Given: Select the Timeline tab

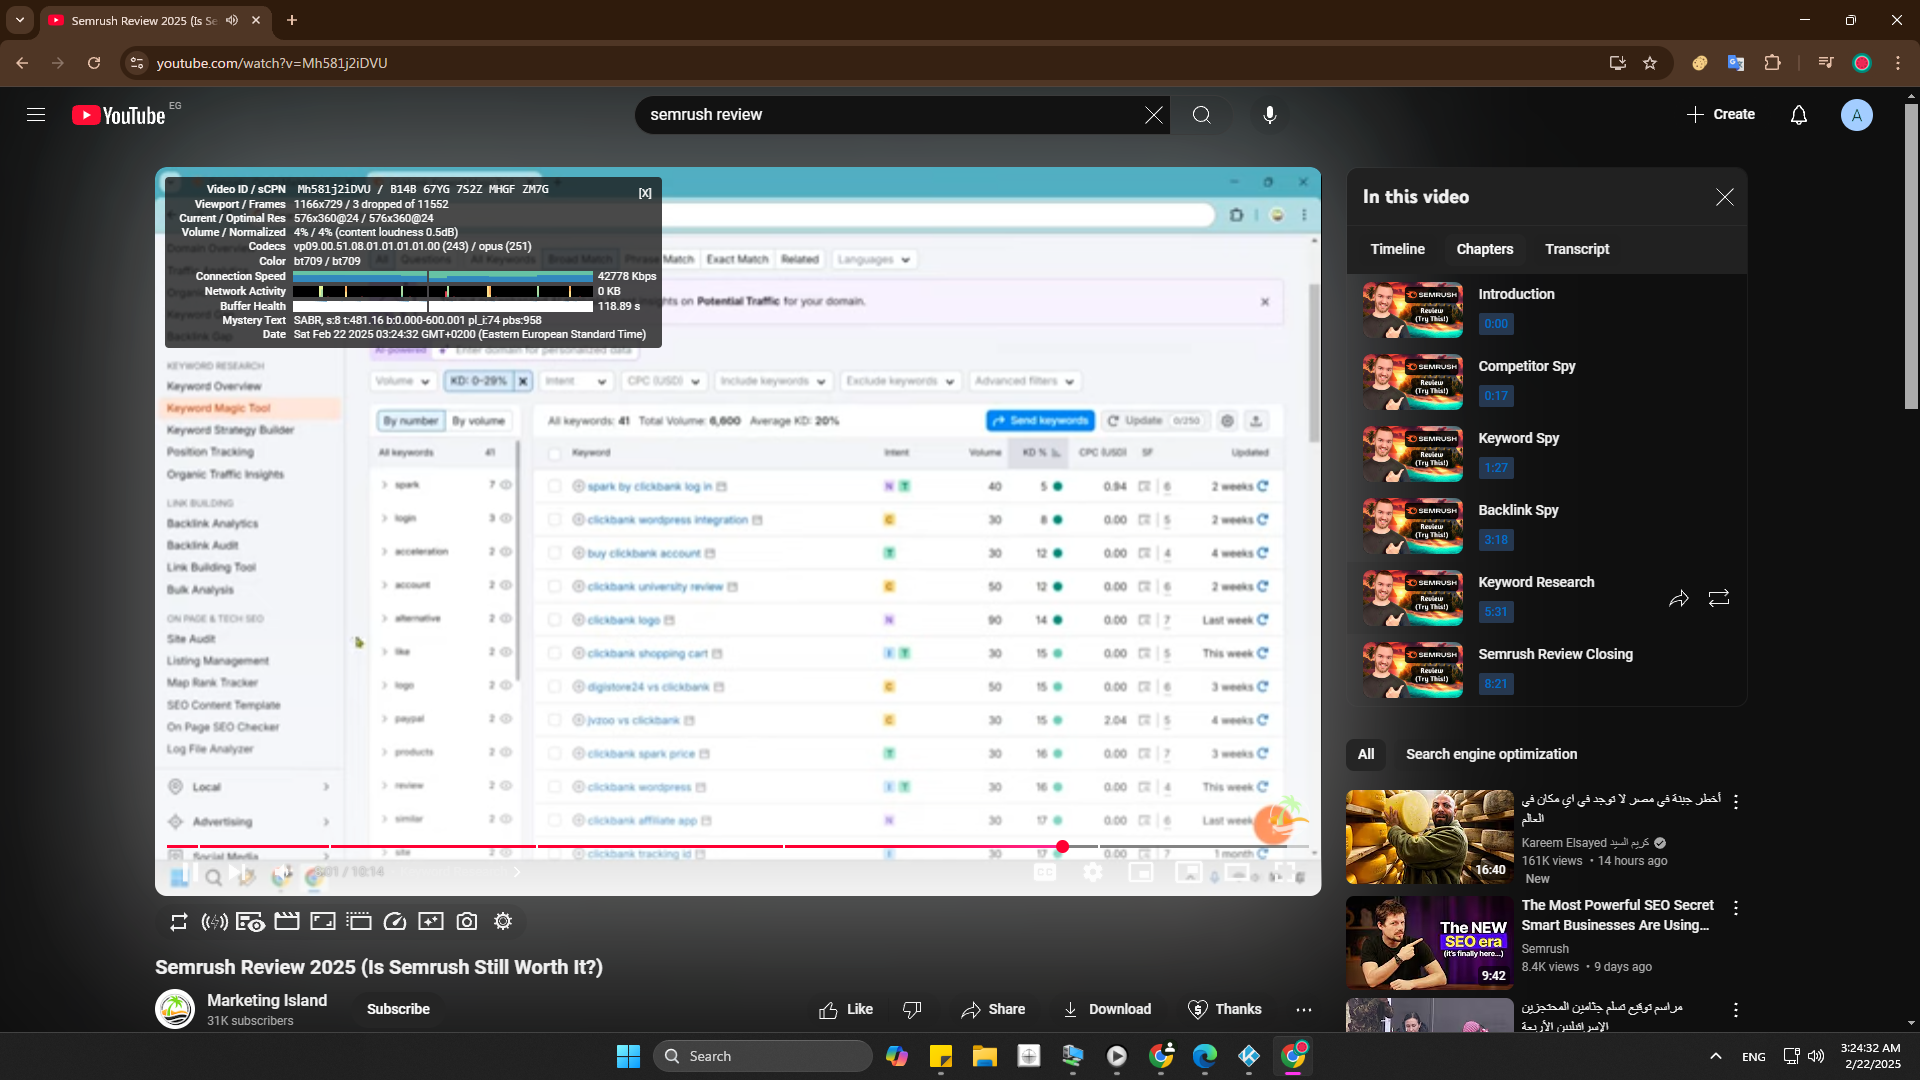Looking at the screenshot, I should [1397, 249].
